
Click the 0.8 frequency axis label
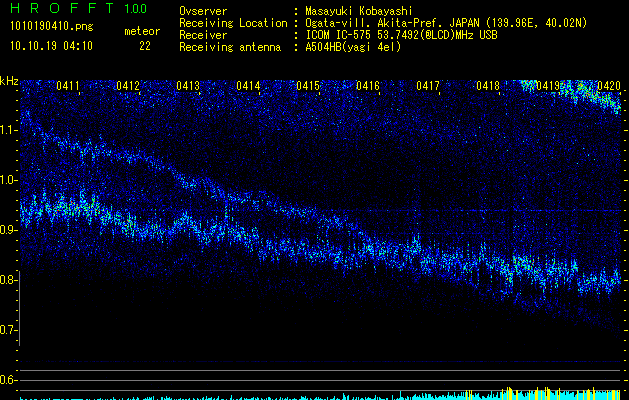point(9,280)
